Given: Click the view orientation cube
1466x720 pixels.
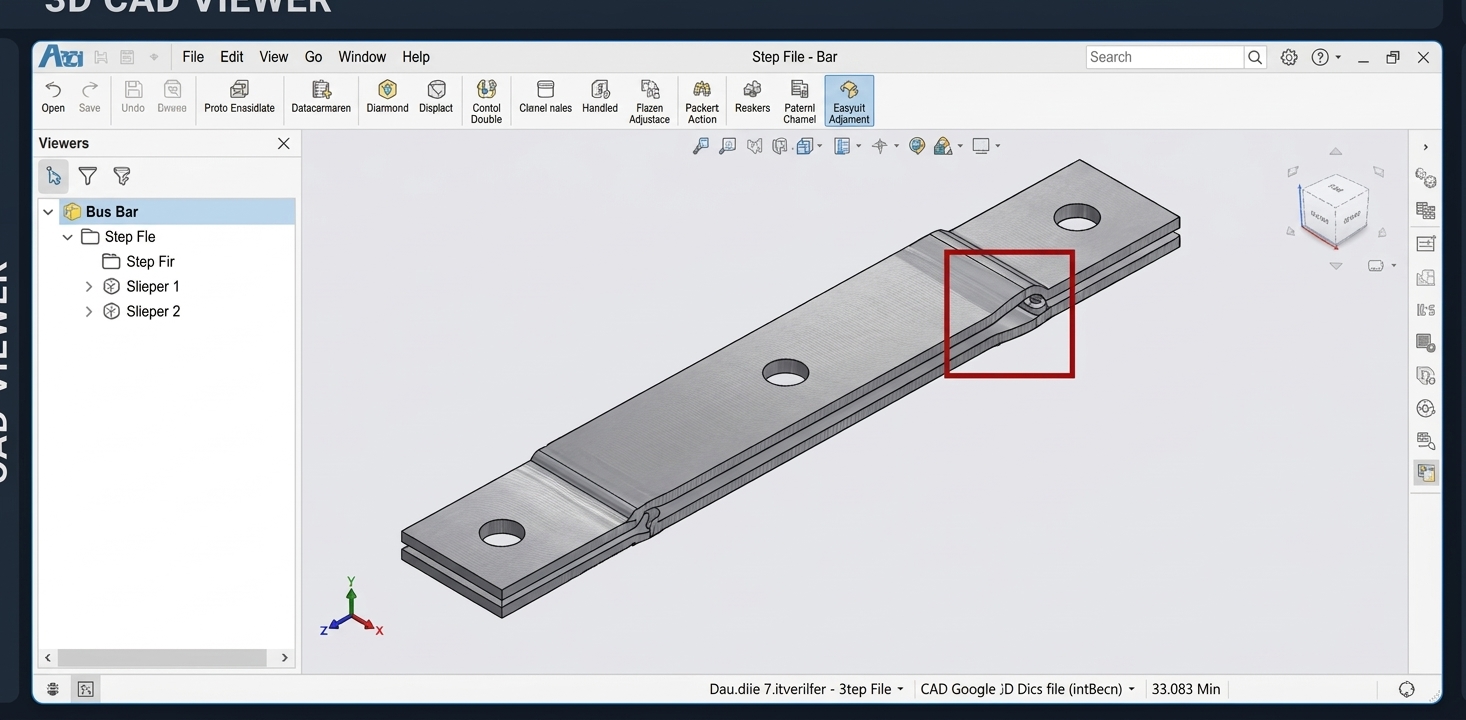Looking at the screenshot, I should (x=1336, y=210).
